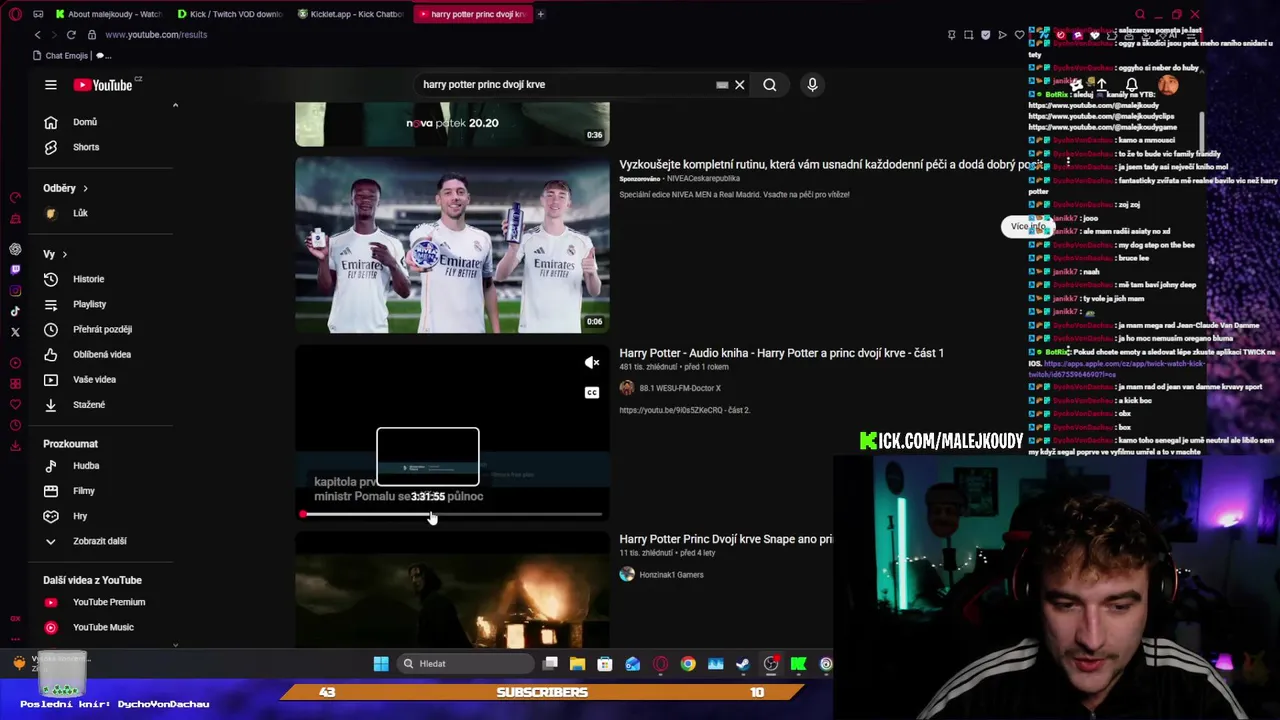This screenshot has width=1280, height=720.
Task: Click the taskbar Hledat search box
Action: 466,664
